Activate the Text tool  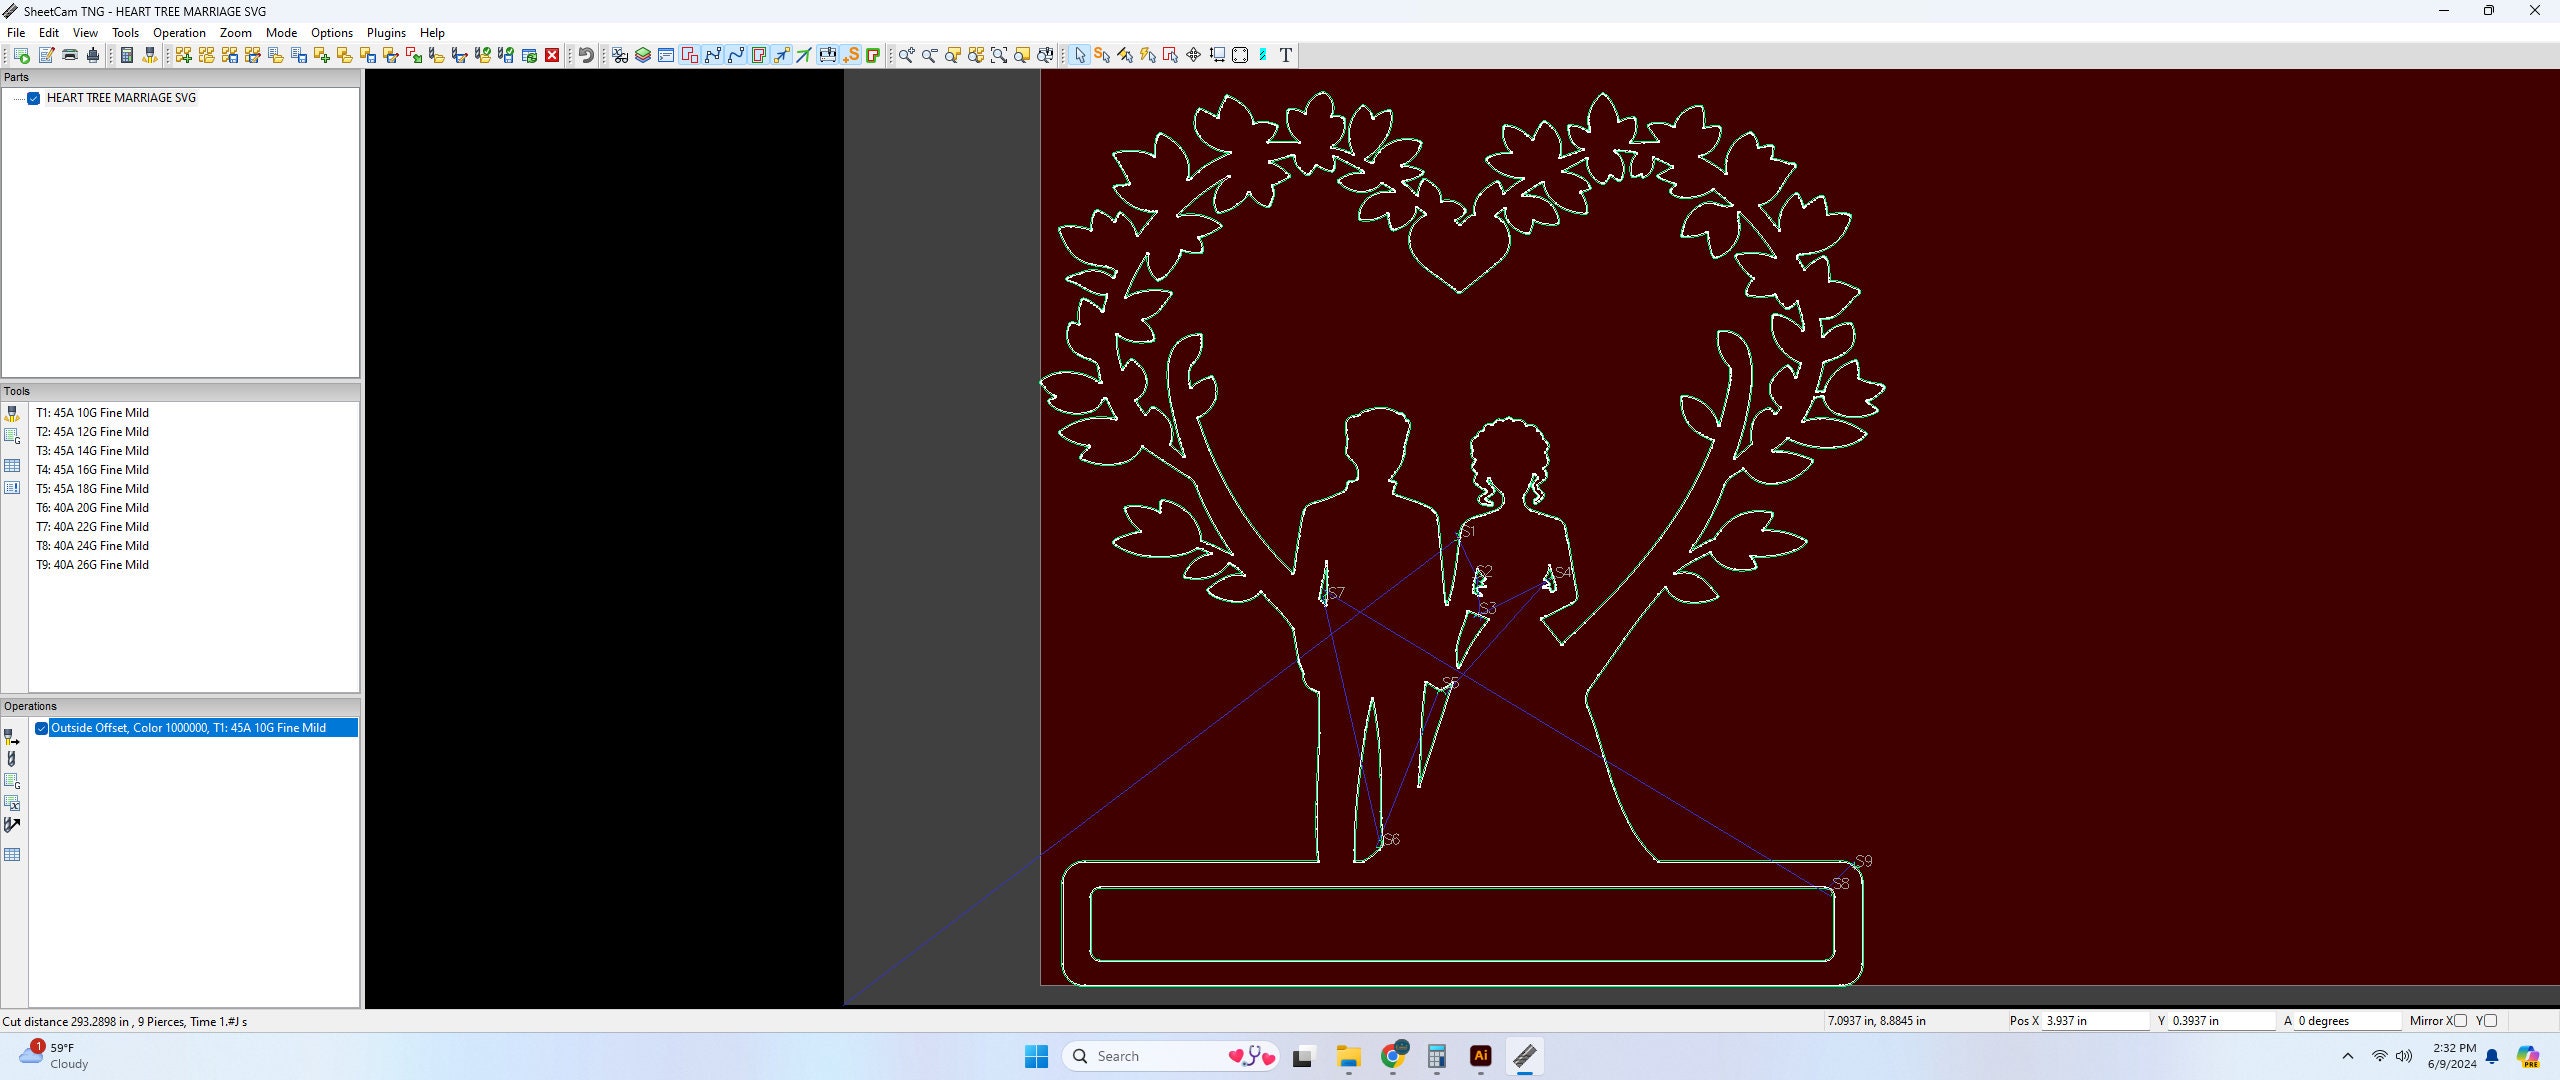1287,55
